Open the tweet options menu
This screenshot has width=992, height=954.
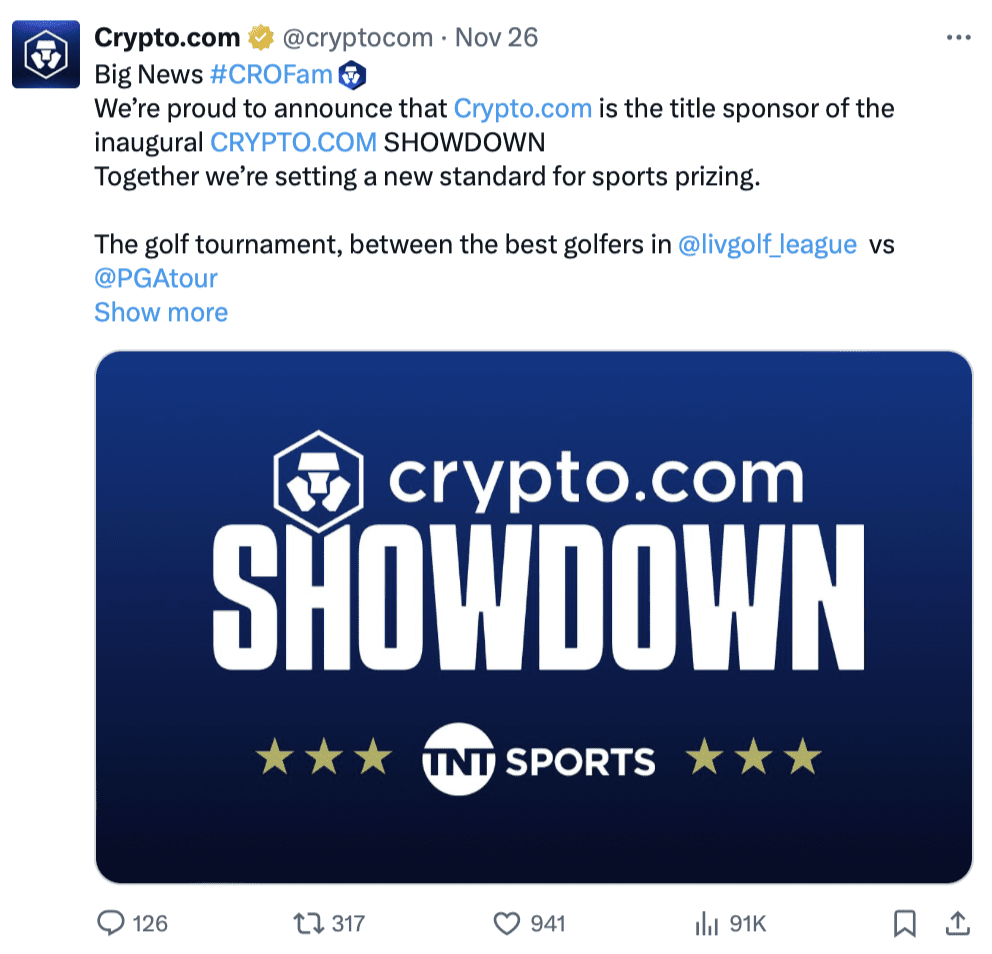pos(958,37)
